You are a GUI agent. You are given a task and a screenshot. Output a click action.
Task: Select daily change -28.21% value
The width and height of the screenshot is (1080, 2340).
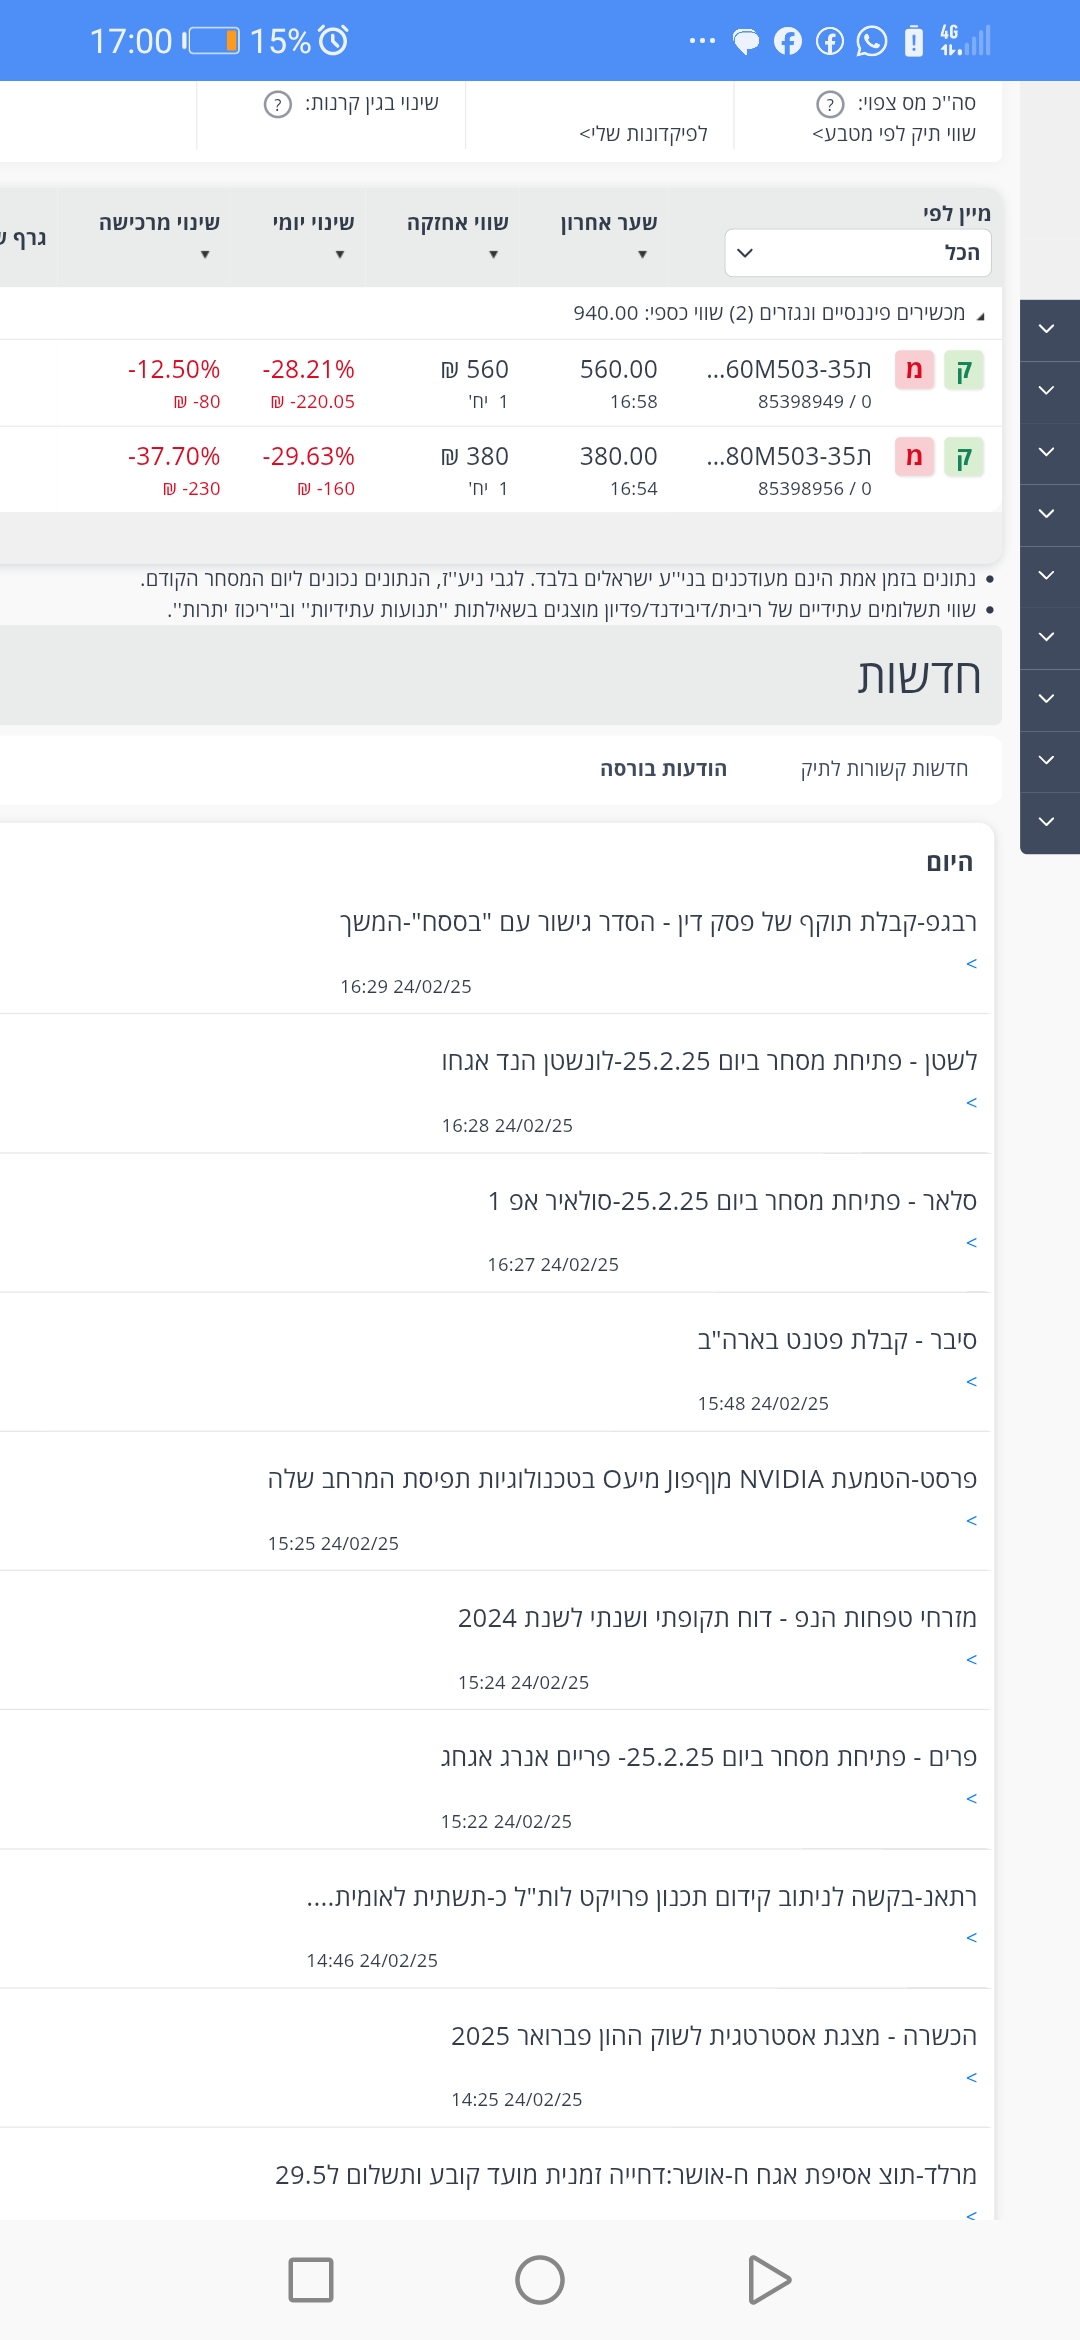[308, 370]
